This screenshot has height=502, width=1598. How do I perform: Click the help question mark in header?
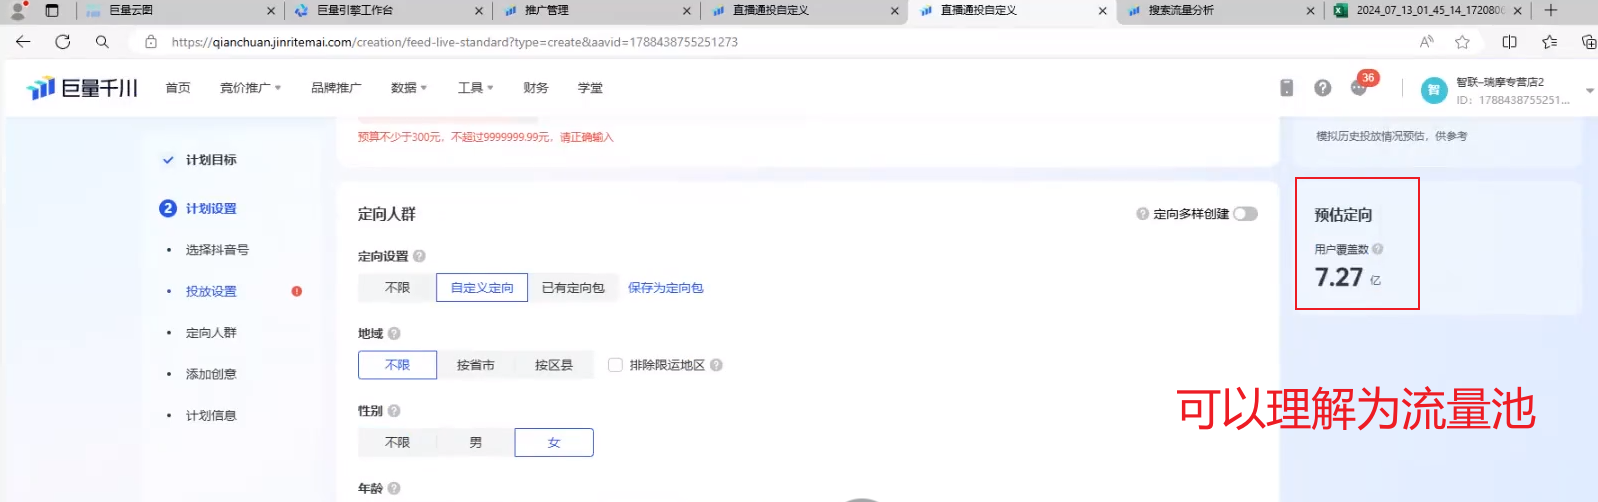tap(1322, 88)
